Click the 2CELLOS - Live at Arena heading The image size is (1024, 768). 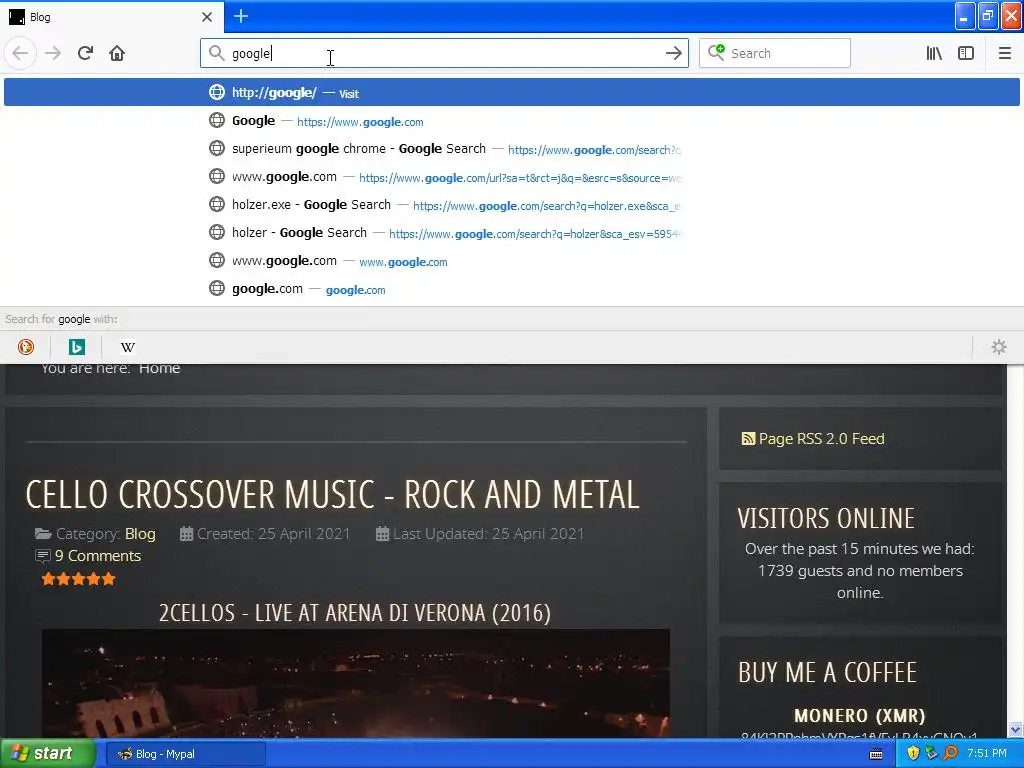tap(355, 613)
